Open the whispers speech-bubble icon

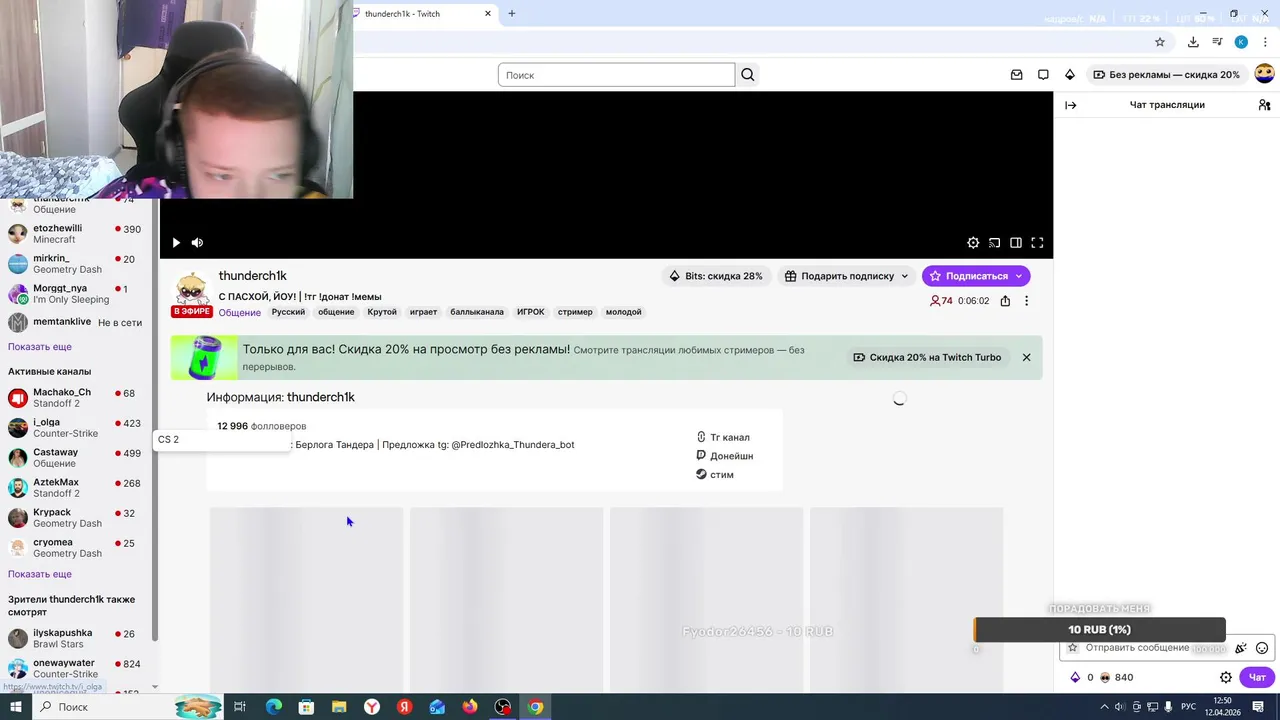click(1043, 75)
